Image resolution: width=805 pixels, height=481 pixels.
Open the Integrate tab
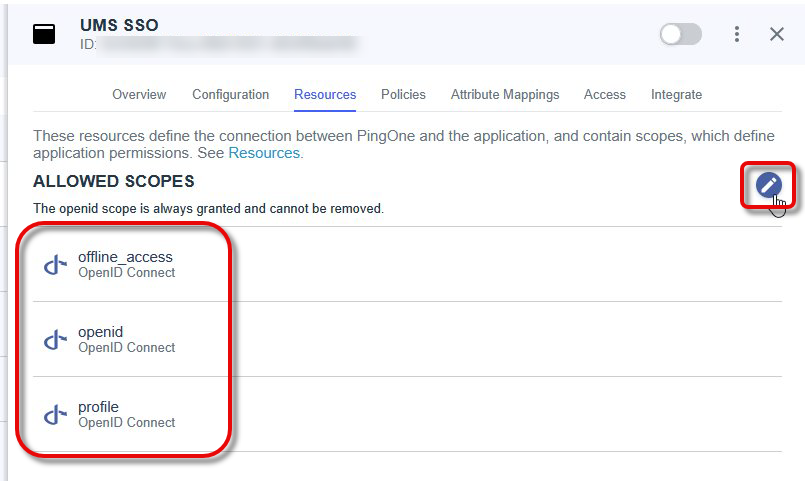pos(676,95)
